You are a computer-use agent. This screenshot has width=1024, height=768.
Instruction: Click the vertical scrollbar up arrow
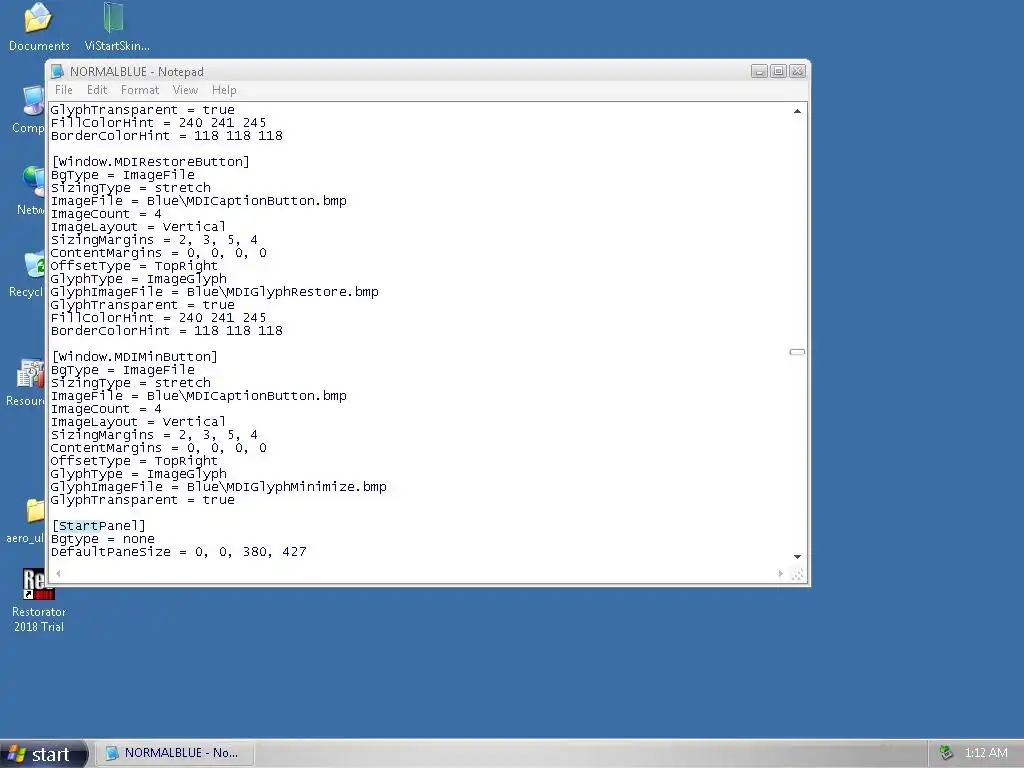tap(797, 111)
